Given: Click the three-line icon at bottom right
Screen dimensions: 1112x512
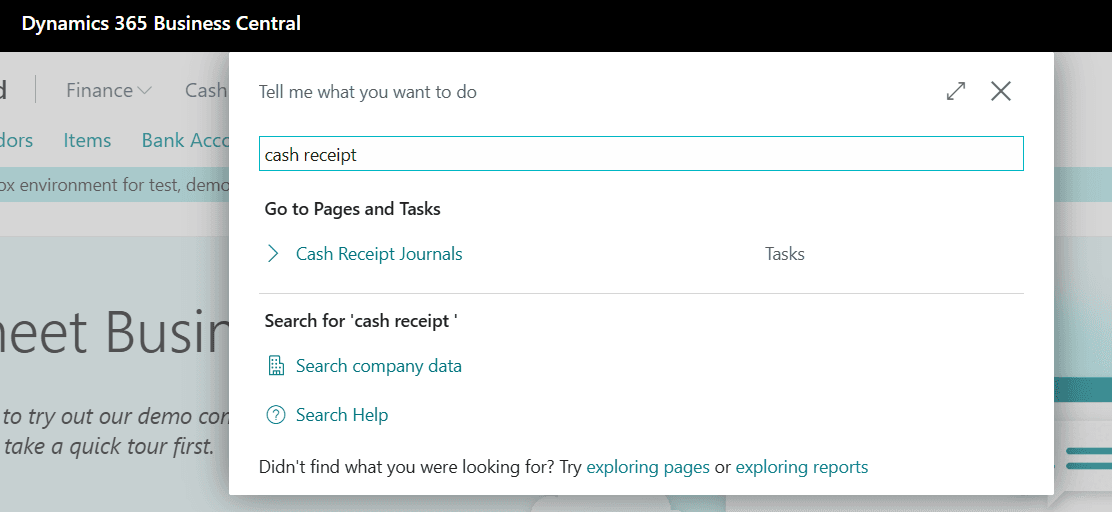Looking at the screenshot, I should coord(1088,458).
